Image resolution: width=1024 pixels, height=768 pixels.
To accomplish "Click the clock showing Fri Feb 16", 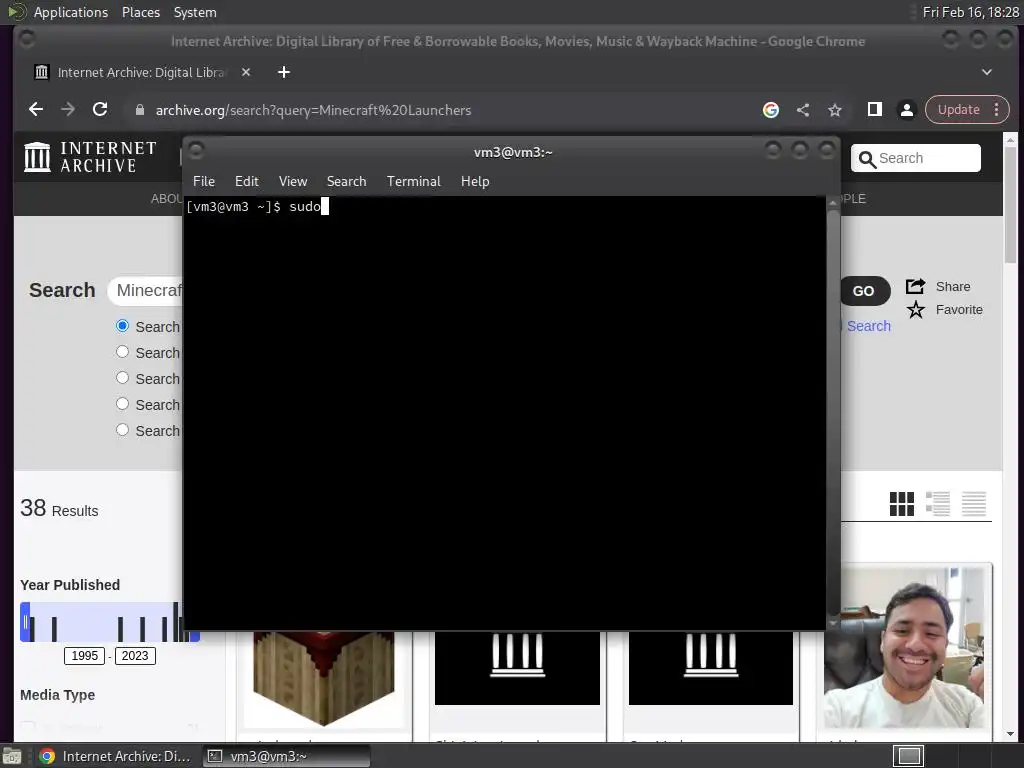I will tap(970, 12).
